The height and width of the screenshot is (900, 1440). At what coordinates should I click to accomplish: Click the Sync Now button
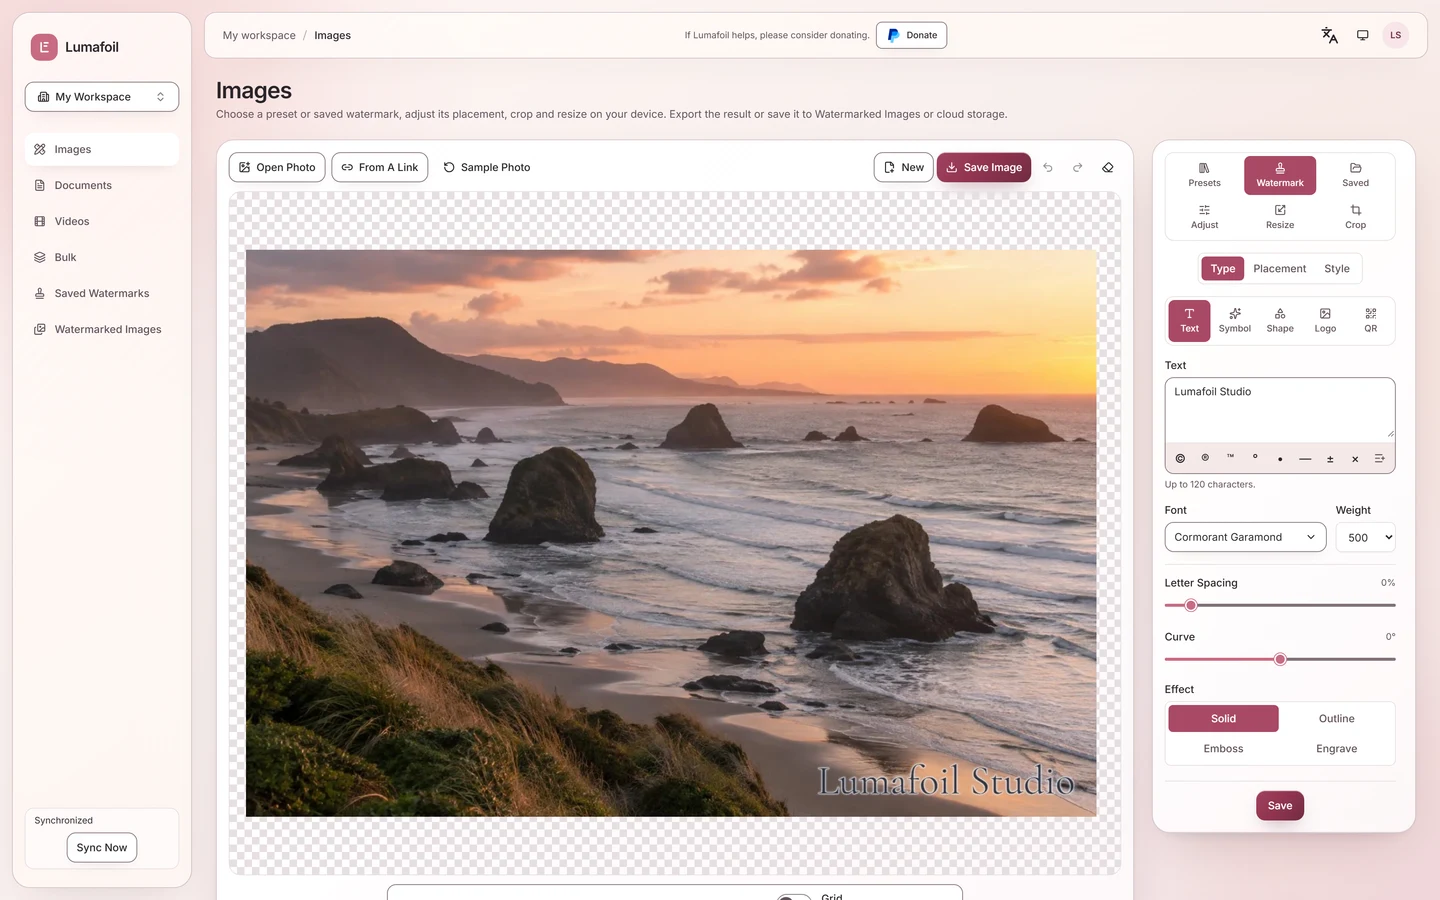tap(102, 847)
